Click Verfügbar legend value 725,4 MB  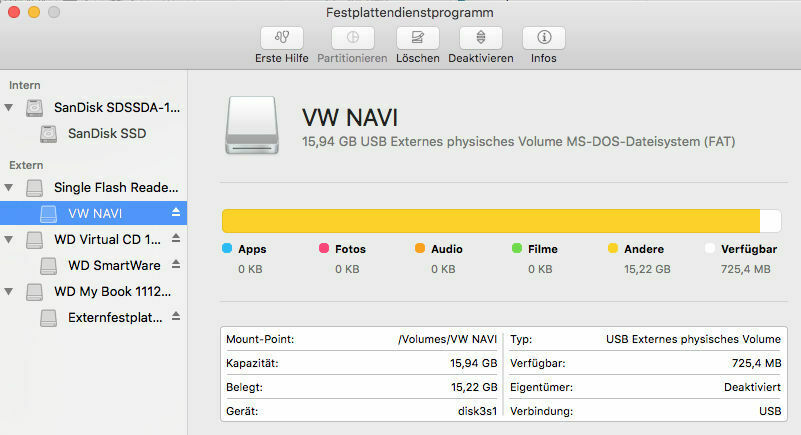click(745, 269)
